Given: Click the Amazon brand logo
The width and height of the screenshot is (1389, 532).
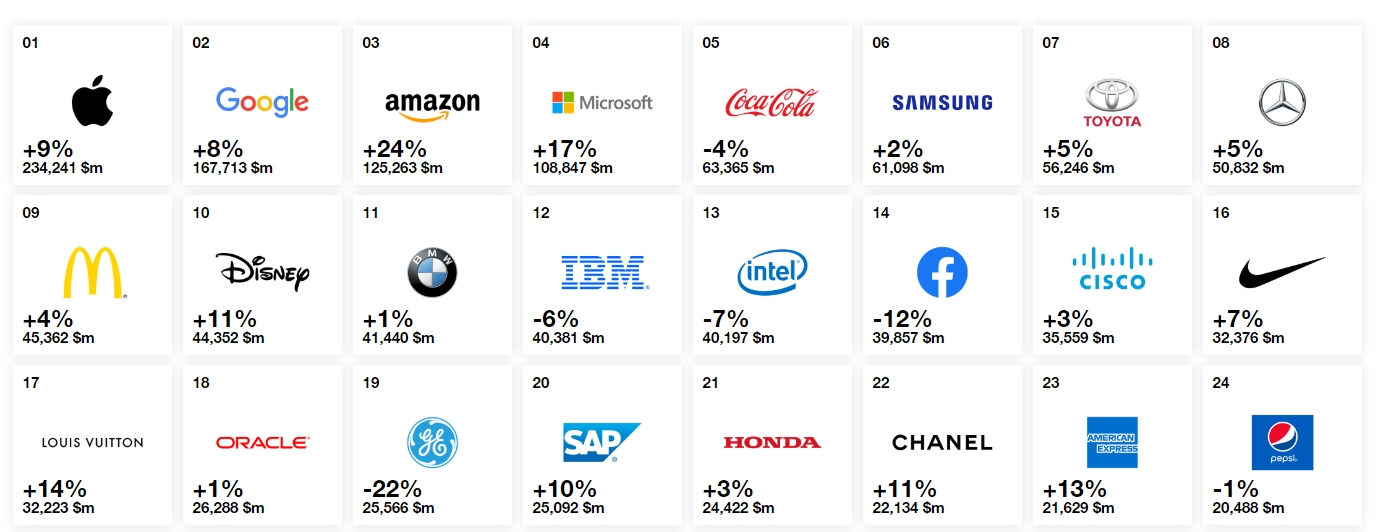Looking at the screenshot, I should click(x=432, y=104).
